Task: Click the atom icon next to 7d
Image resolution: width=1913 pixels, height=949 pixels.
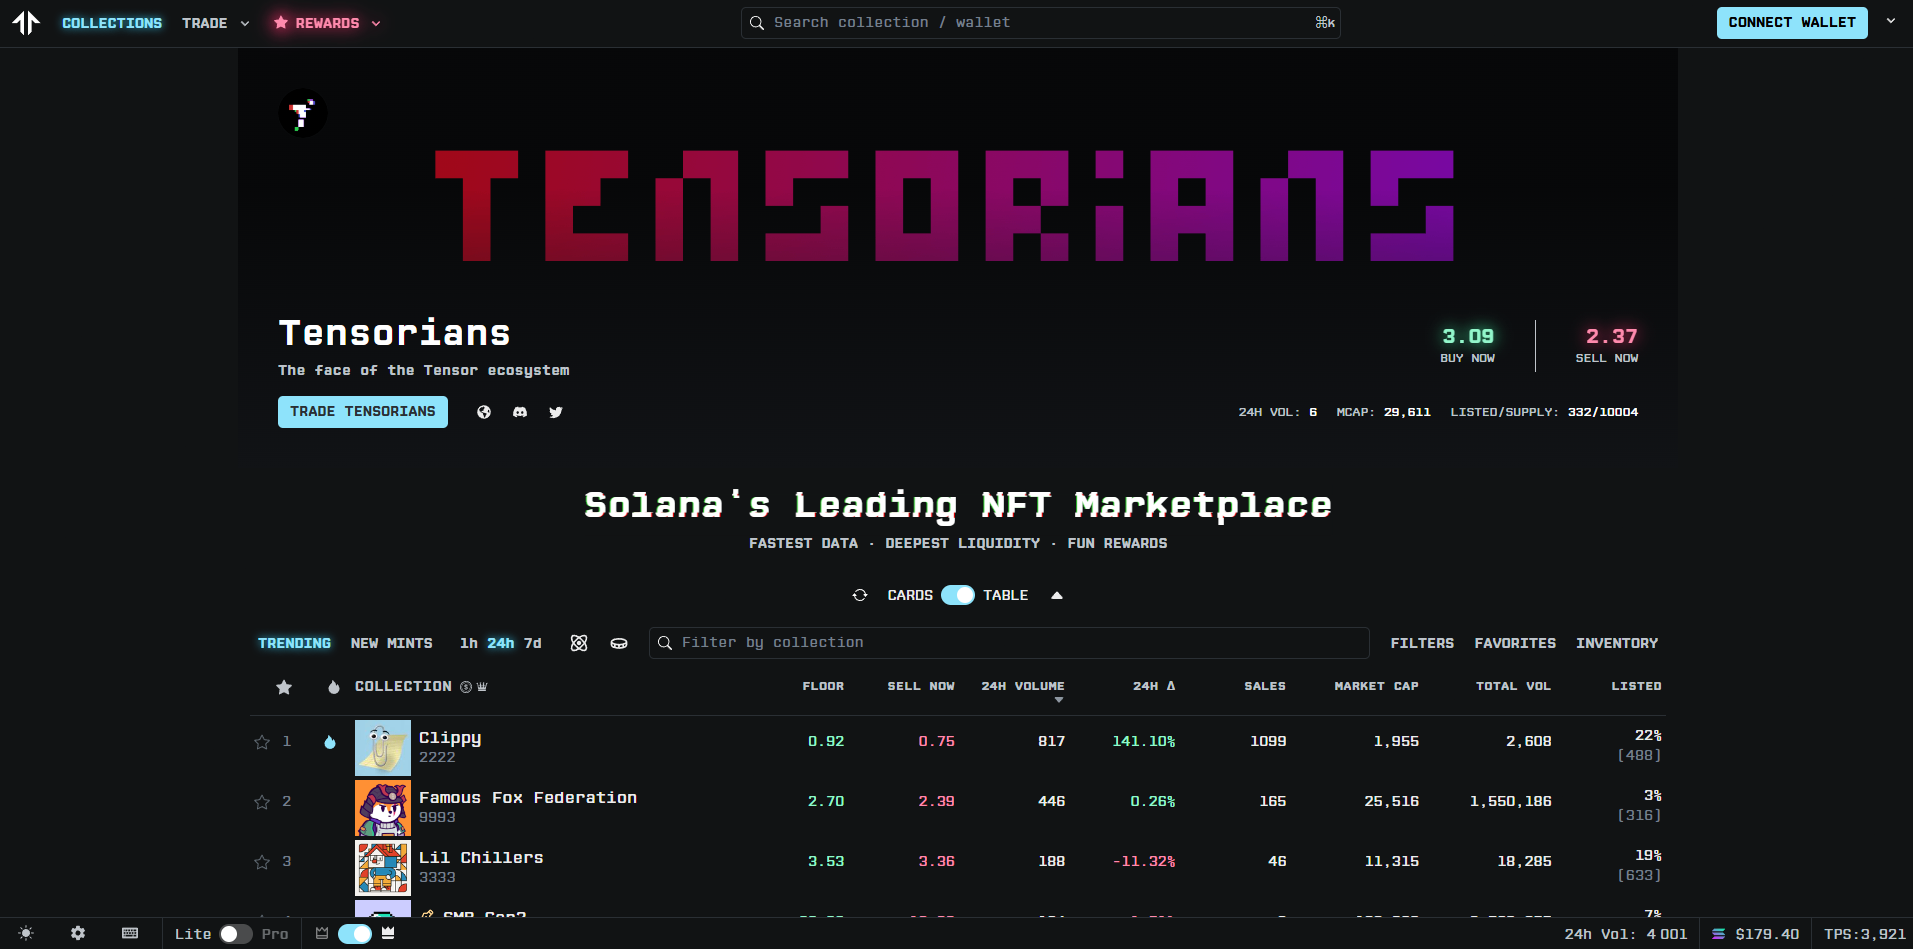Action: pos(579,643)
